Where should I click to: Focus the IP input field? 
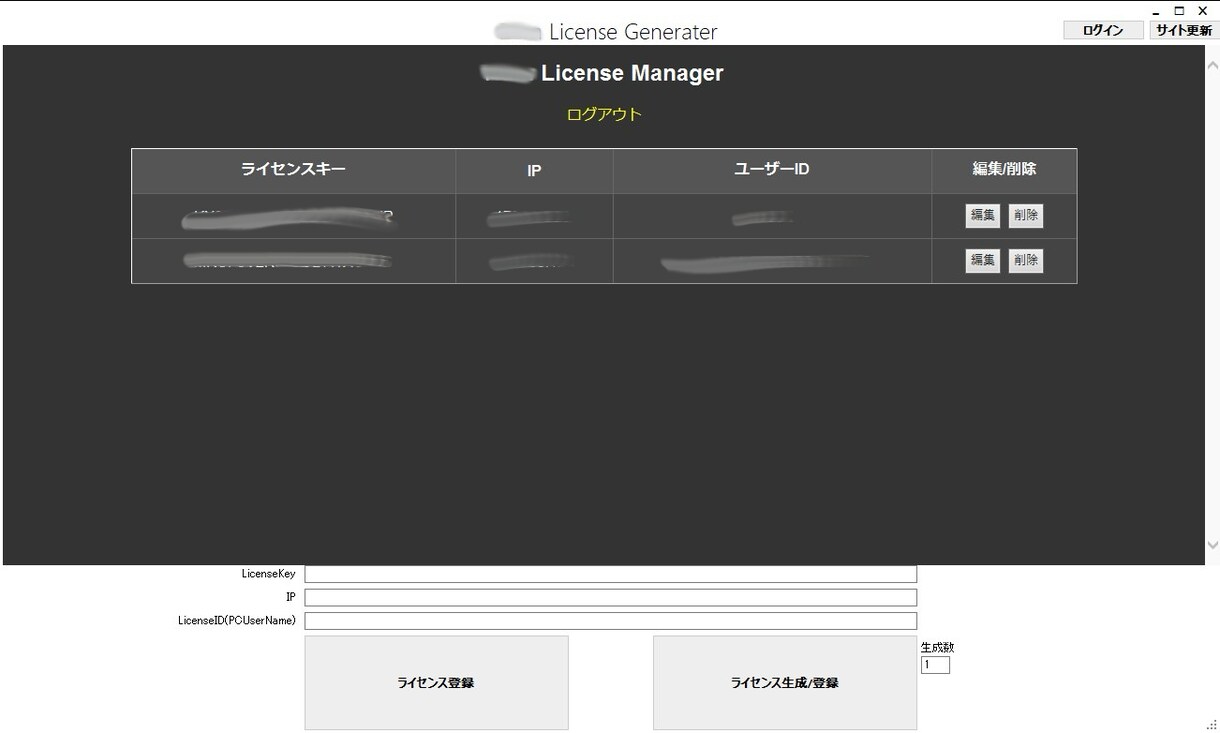click(x=610, y=597)
